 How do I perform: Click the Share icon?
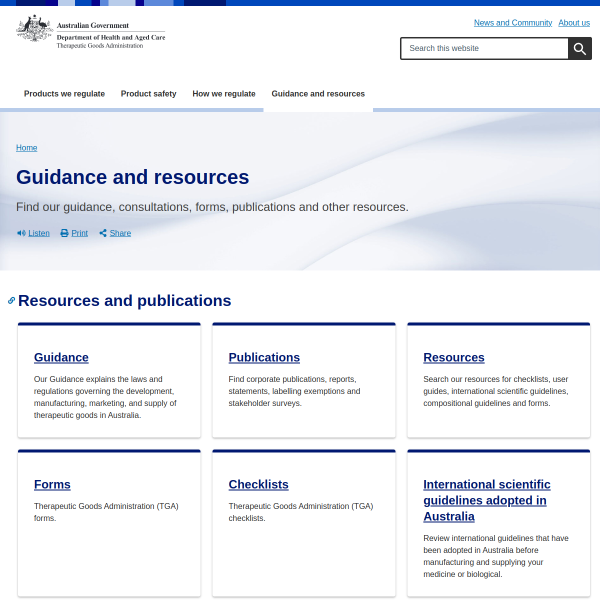click(x=103, y=233)
